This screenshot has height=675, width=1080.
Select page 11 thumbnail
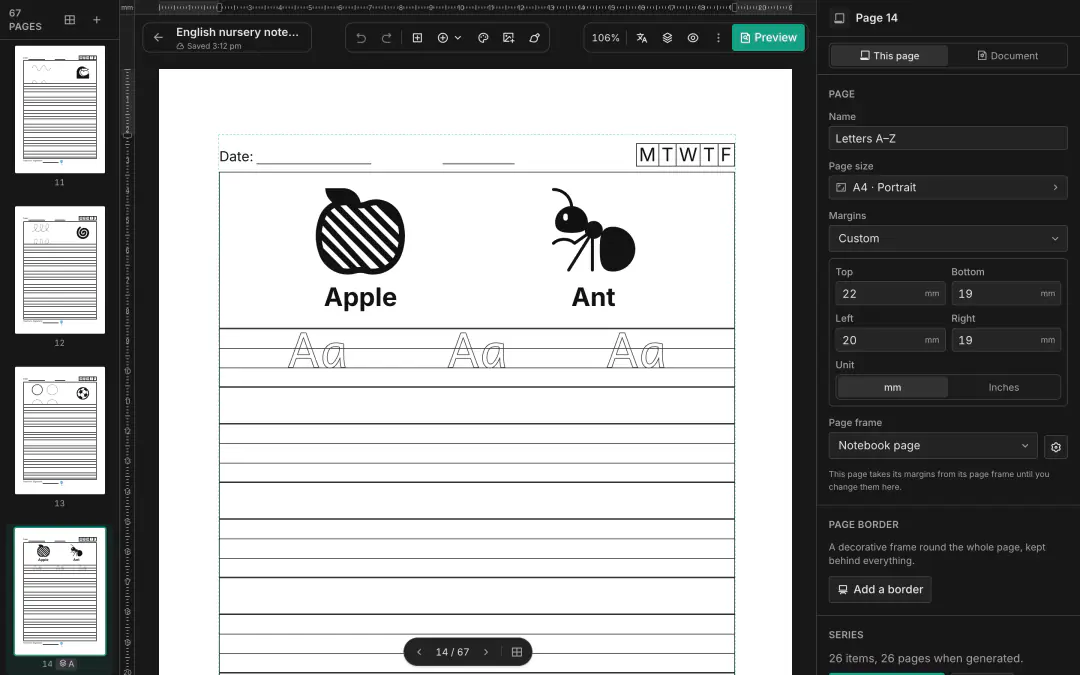60,110
